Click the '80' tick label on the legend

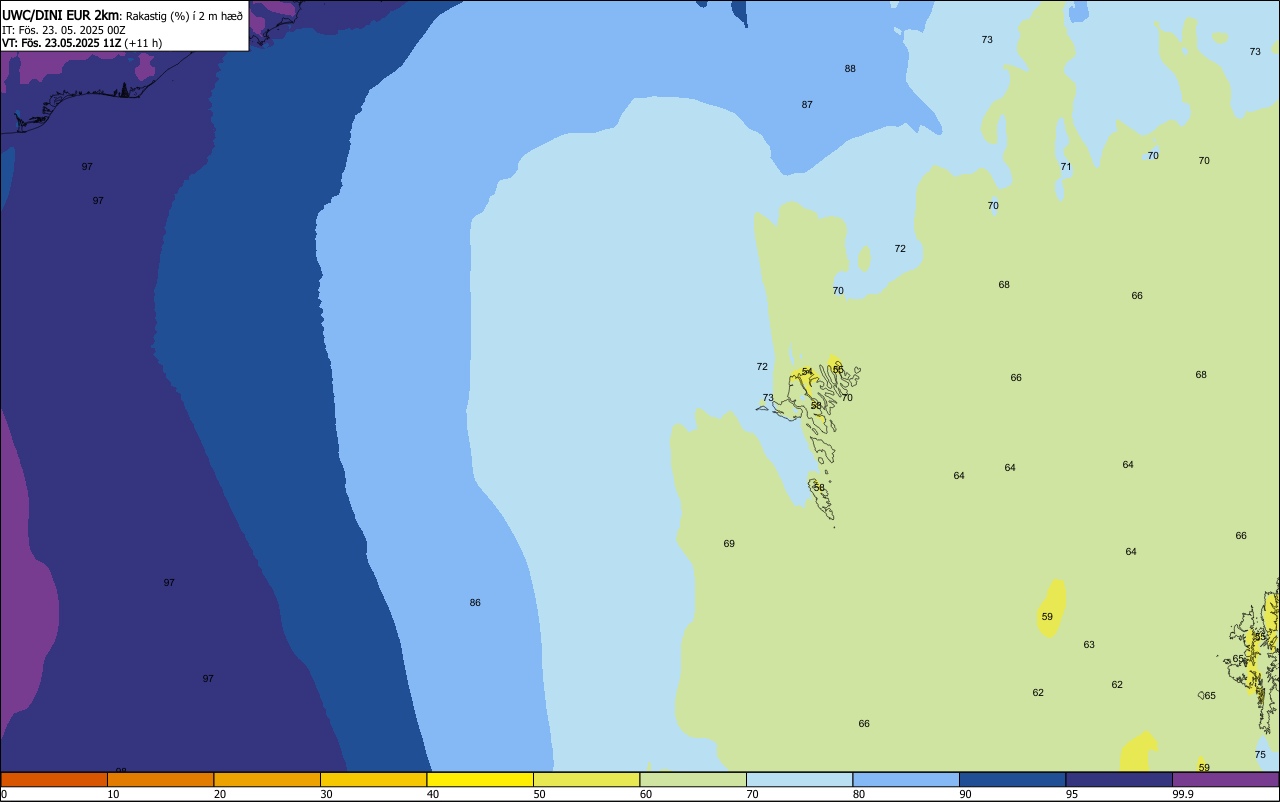859,794
